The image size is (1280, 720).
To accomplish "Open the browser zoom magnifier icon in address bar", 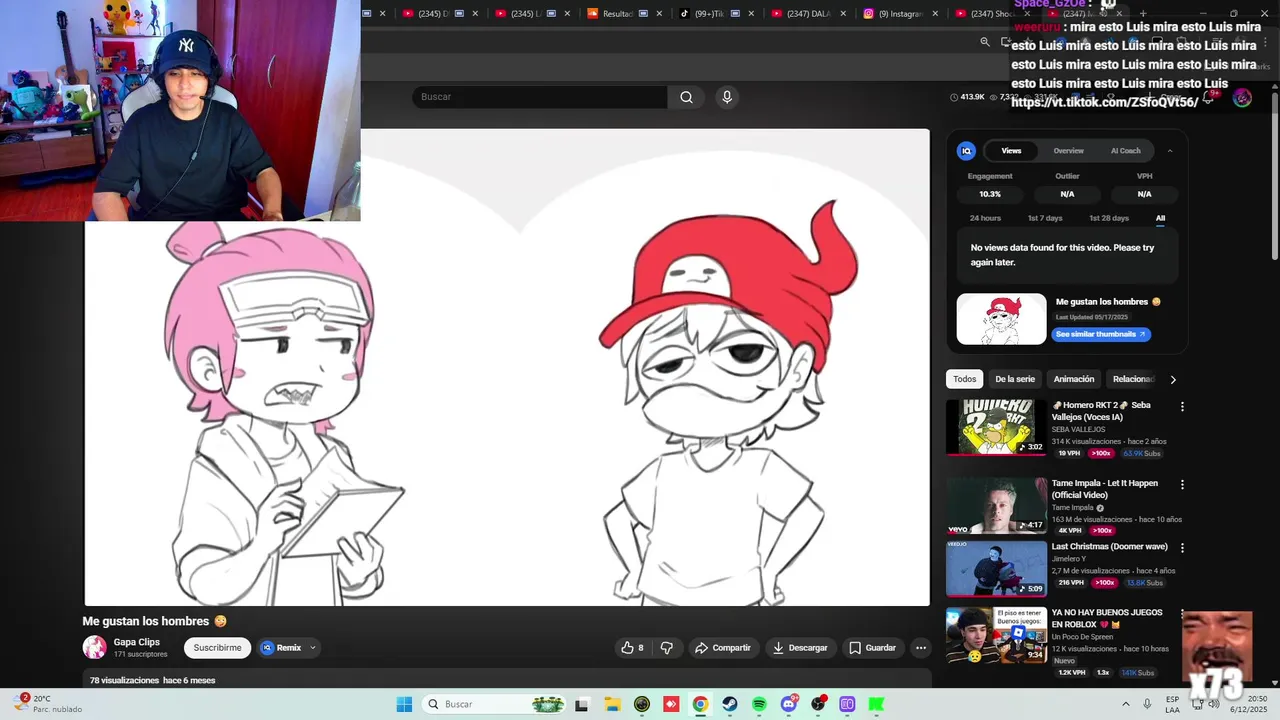I will [x=985, y=42].
